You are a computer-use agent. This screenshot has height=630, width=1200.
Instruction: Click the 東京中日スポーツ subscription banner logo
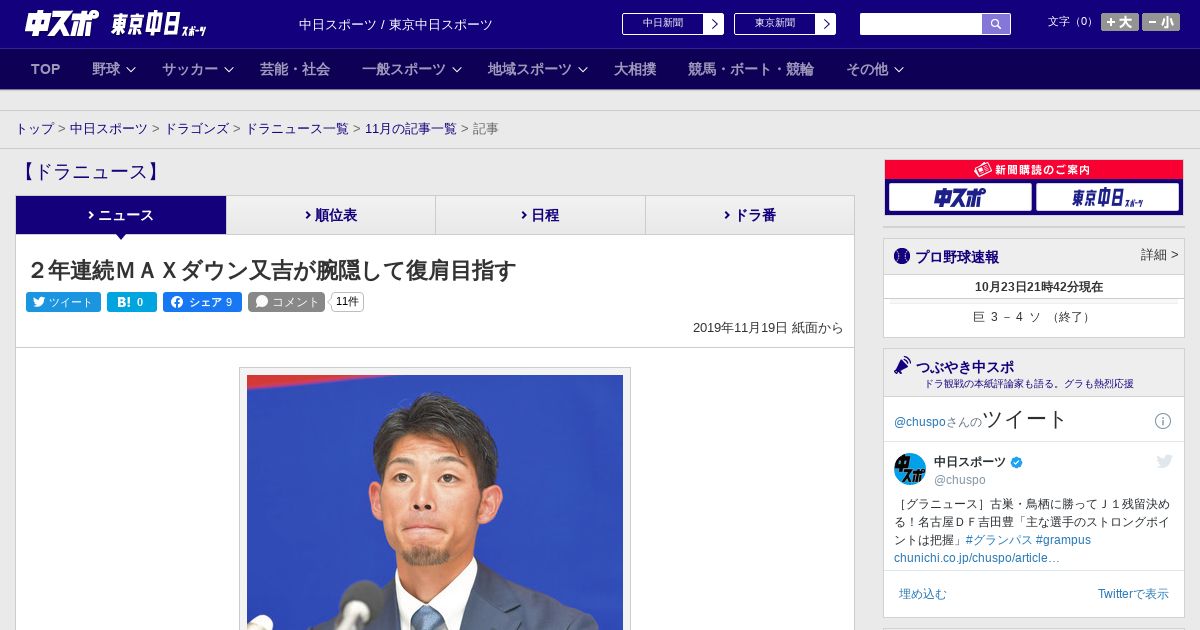pyautogui.click(x=1107, y=197)
